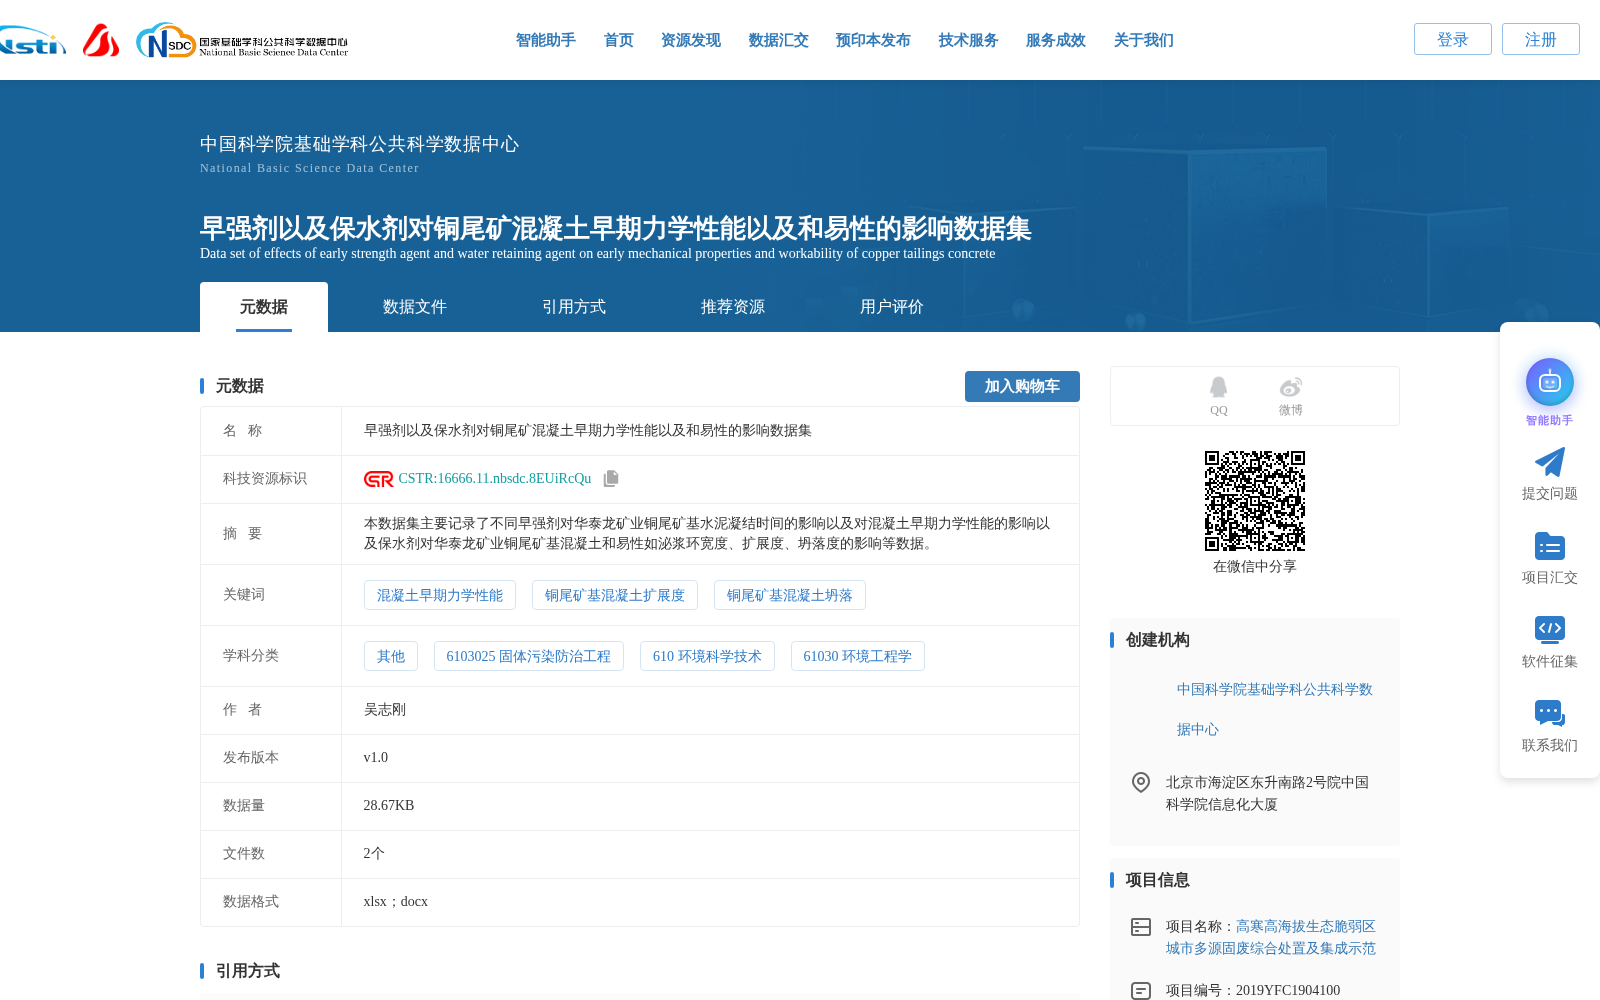Click the CSTR logo beside the identifier
The width and height of the screenshot is (1600, 1000).
click(378, 479)
